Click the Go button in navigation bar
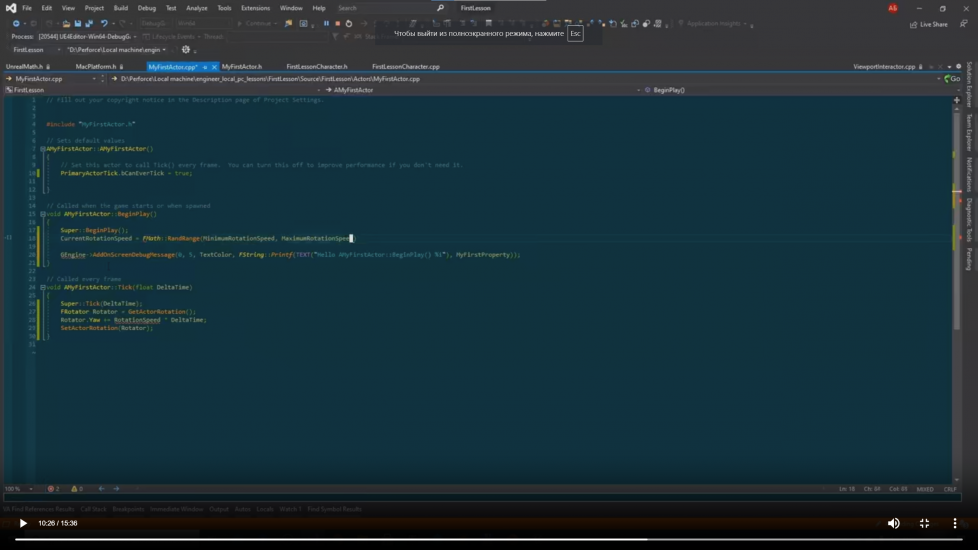This screenshot has width=978, height=550. [x=952, y=78]
